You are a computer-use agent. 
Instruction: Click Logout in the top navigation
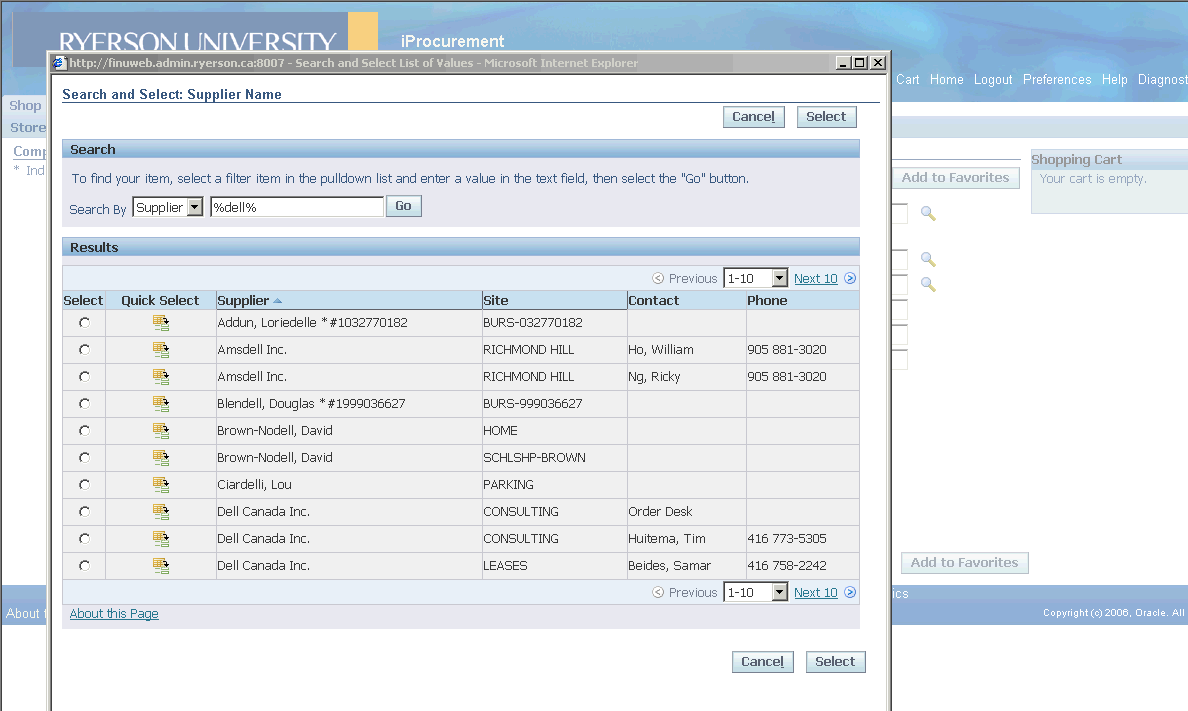(993, 80)
